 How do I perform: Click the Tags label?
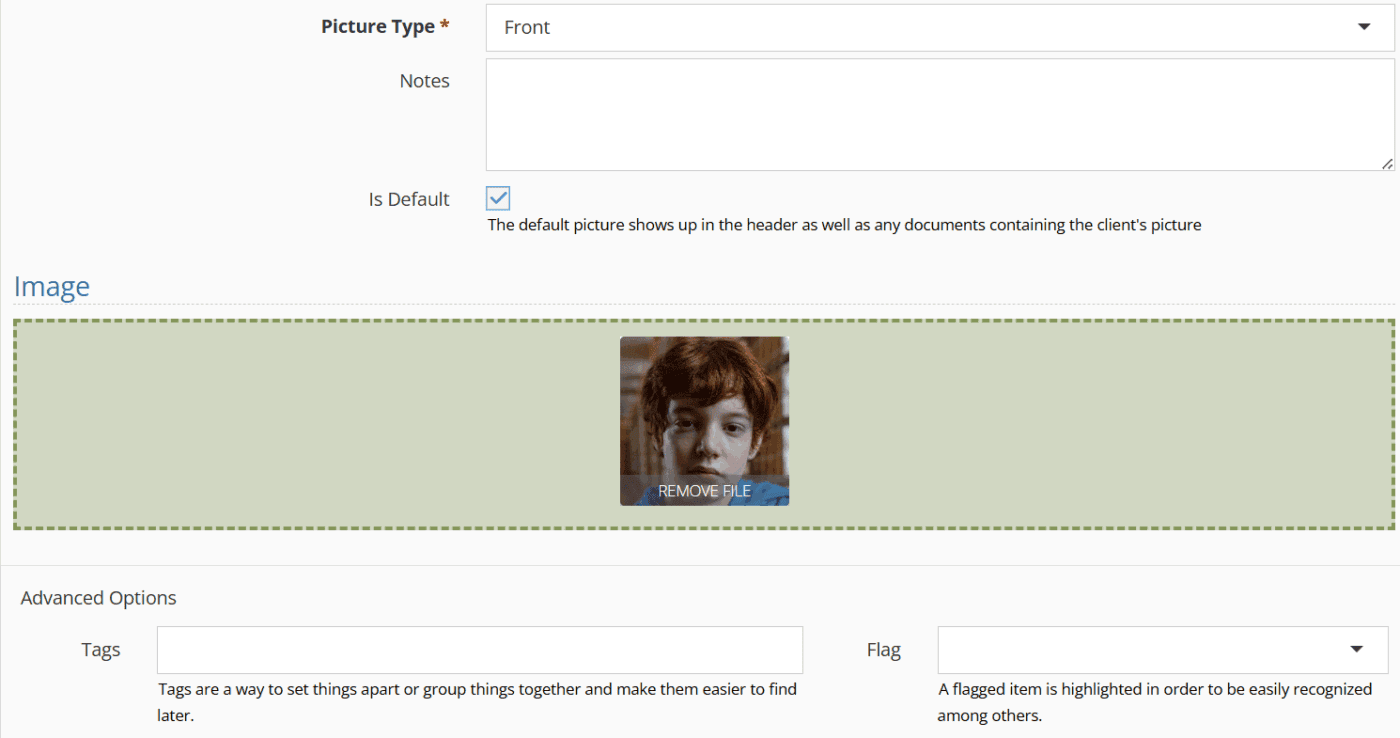(101, 650)
